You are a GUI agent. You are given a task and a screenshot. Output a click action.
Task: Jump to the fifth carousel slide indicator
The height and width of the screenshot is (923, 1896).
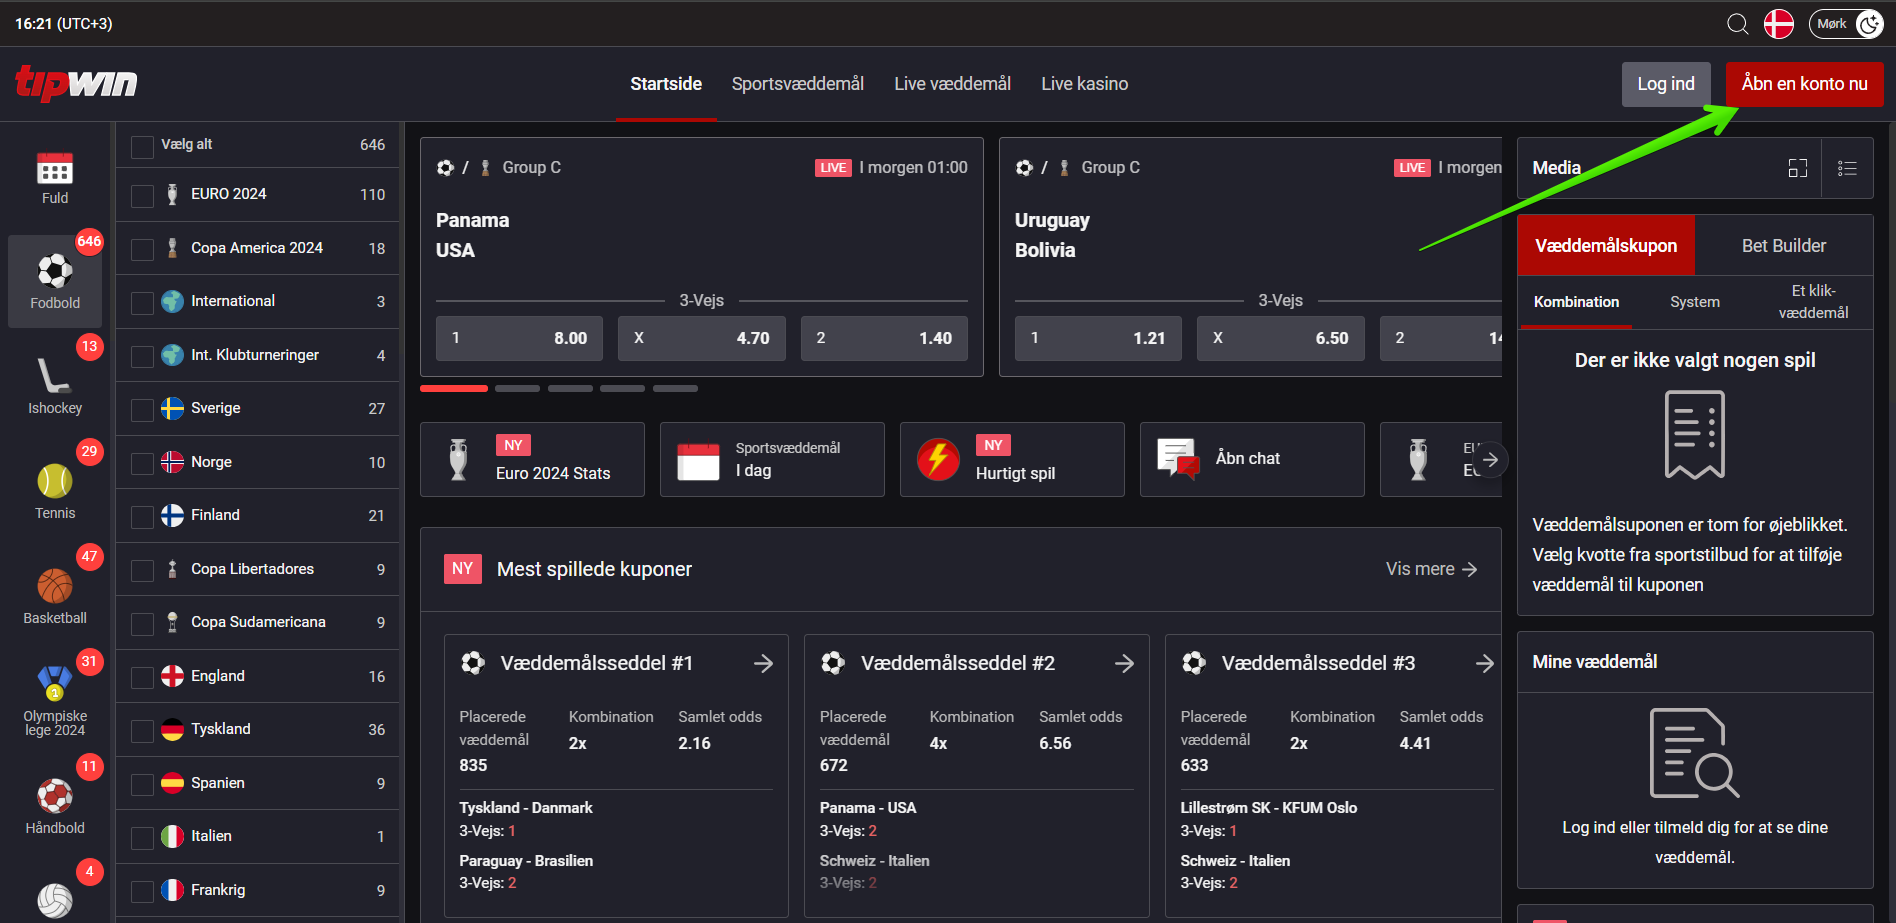pos(675,388)
